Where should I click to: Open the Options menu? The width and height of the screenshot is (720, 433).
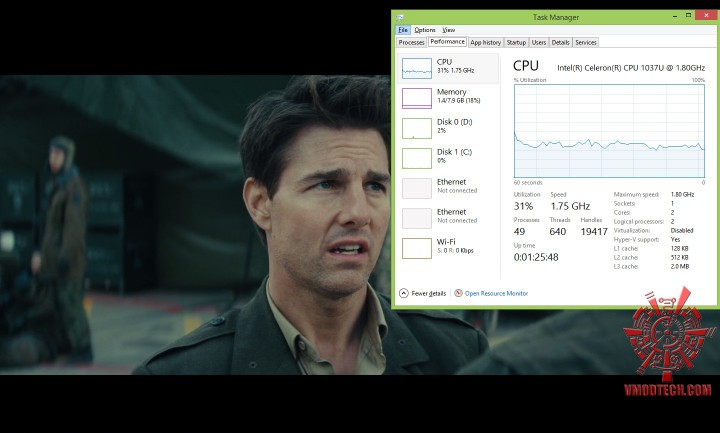(x=425, y=30)
